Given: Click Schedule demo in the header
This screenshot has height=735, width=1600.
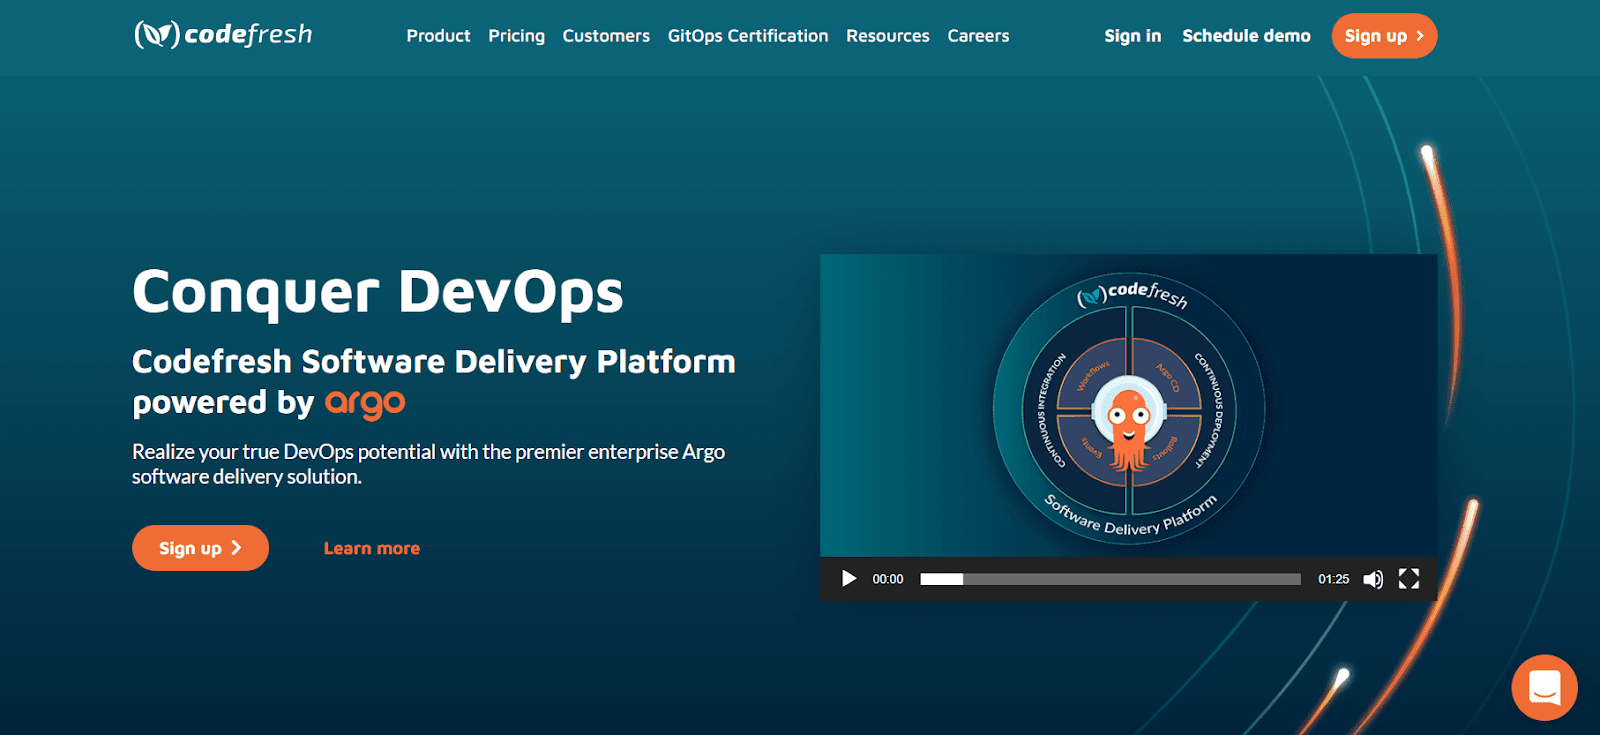Looking at the screenshot, I should pyautogui.click(x=1246, y=36).
